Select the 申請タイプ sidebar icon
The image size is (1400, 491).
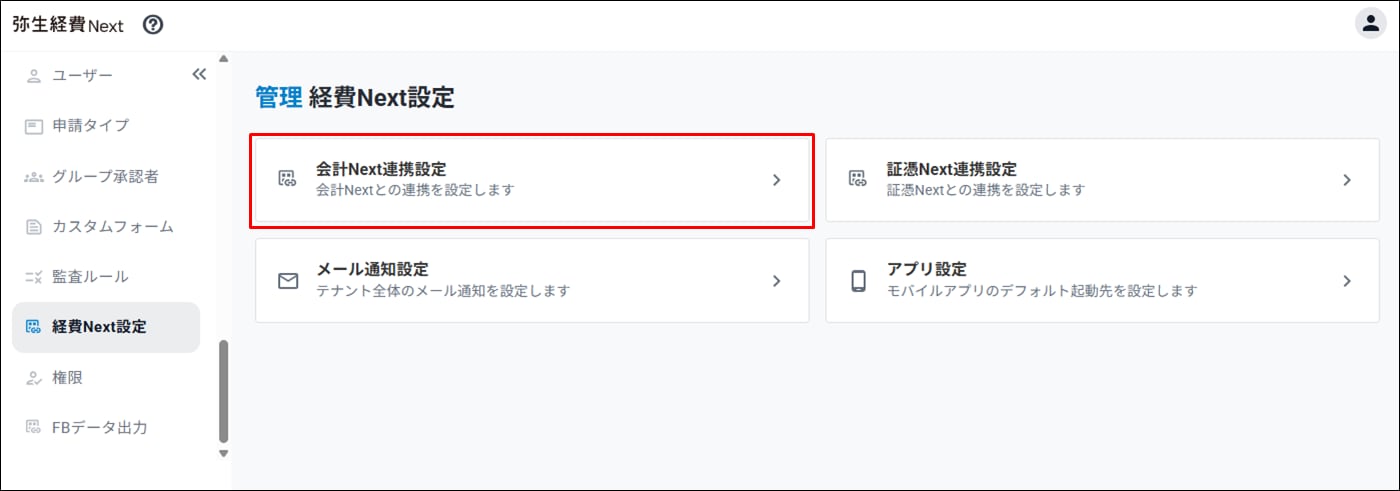pyautogui.click(x=33, y=125)
